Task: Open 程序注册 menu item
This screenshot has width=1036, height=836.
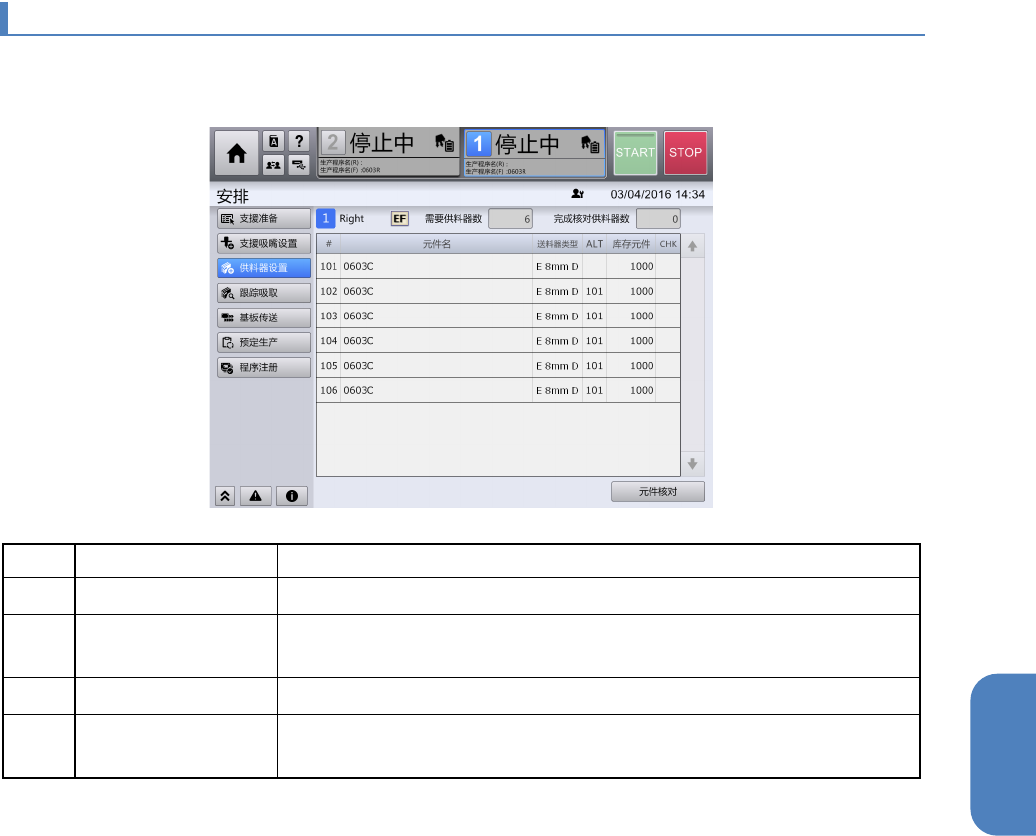Action: (264, 367)
